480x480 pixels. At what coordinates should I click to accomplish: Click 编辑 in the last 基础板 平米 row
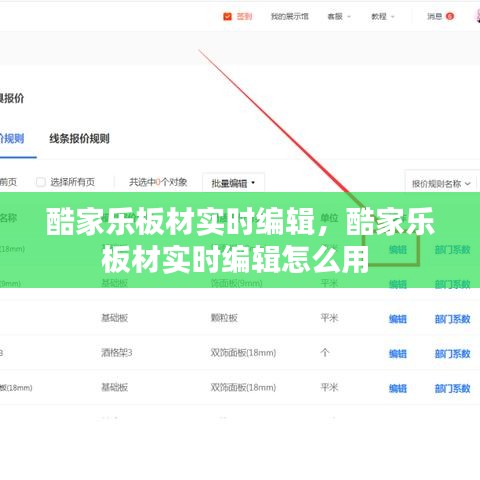point(398,388)
